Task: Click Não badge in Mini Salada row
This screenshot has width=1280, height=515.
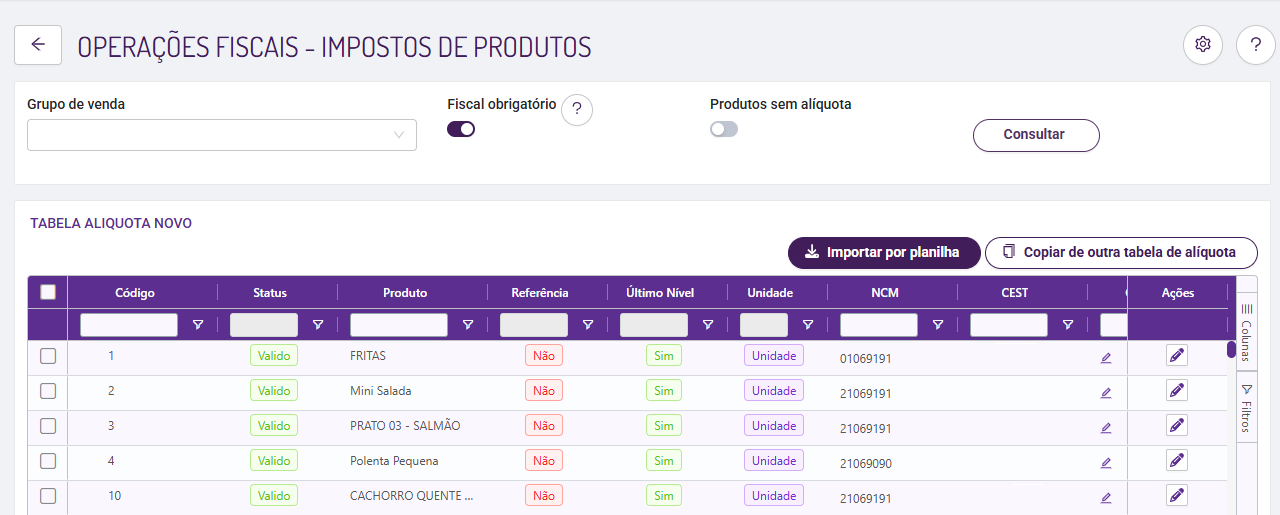Action: pyautogui.click(x=544, y=391)
